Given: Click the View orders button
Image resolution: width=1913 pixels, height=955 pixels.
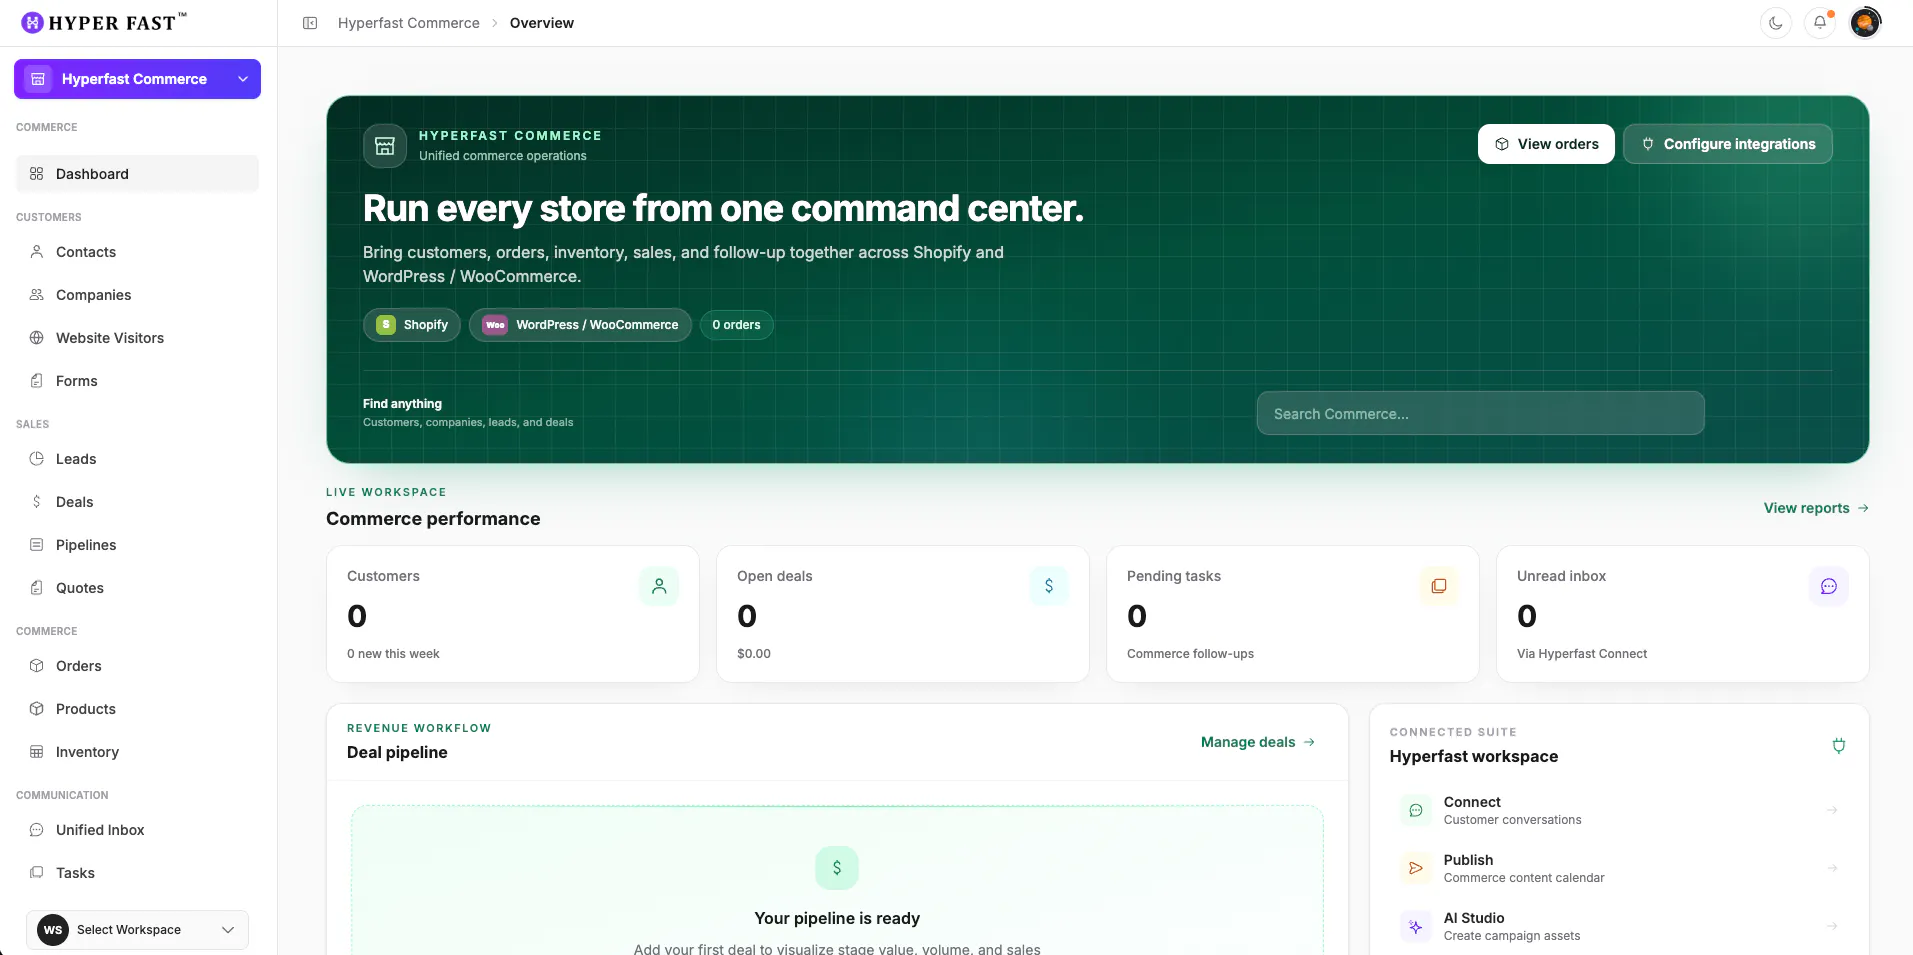Looking at the screenshot, I should 1546,144.
